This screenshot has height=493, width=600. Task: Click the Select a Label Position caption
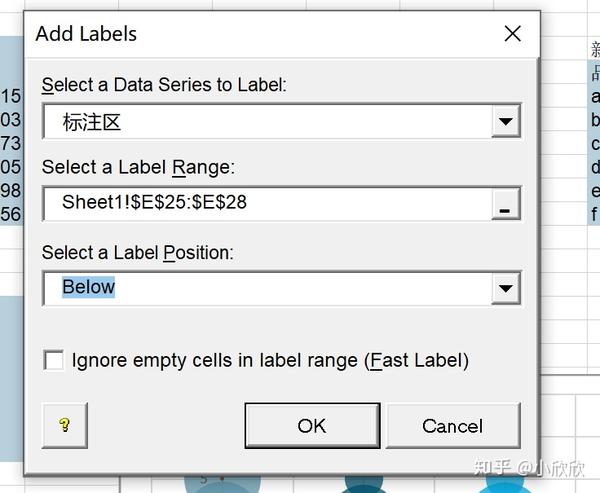(x=138, y=253)
